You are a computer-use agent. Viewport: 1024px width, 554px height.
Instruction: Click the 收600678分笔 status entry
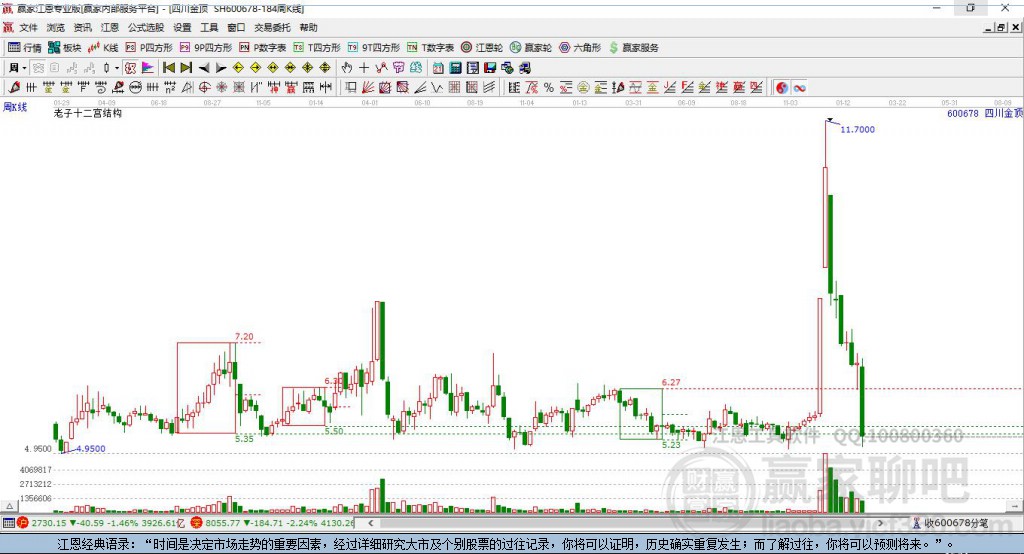pos(950,523)
